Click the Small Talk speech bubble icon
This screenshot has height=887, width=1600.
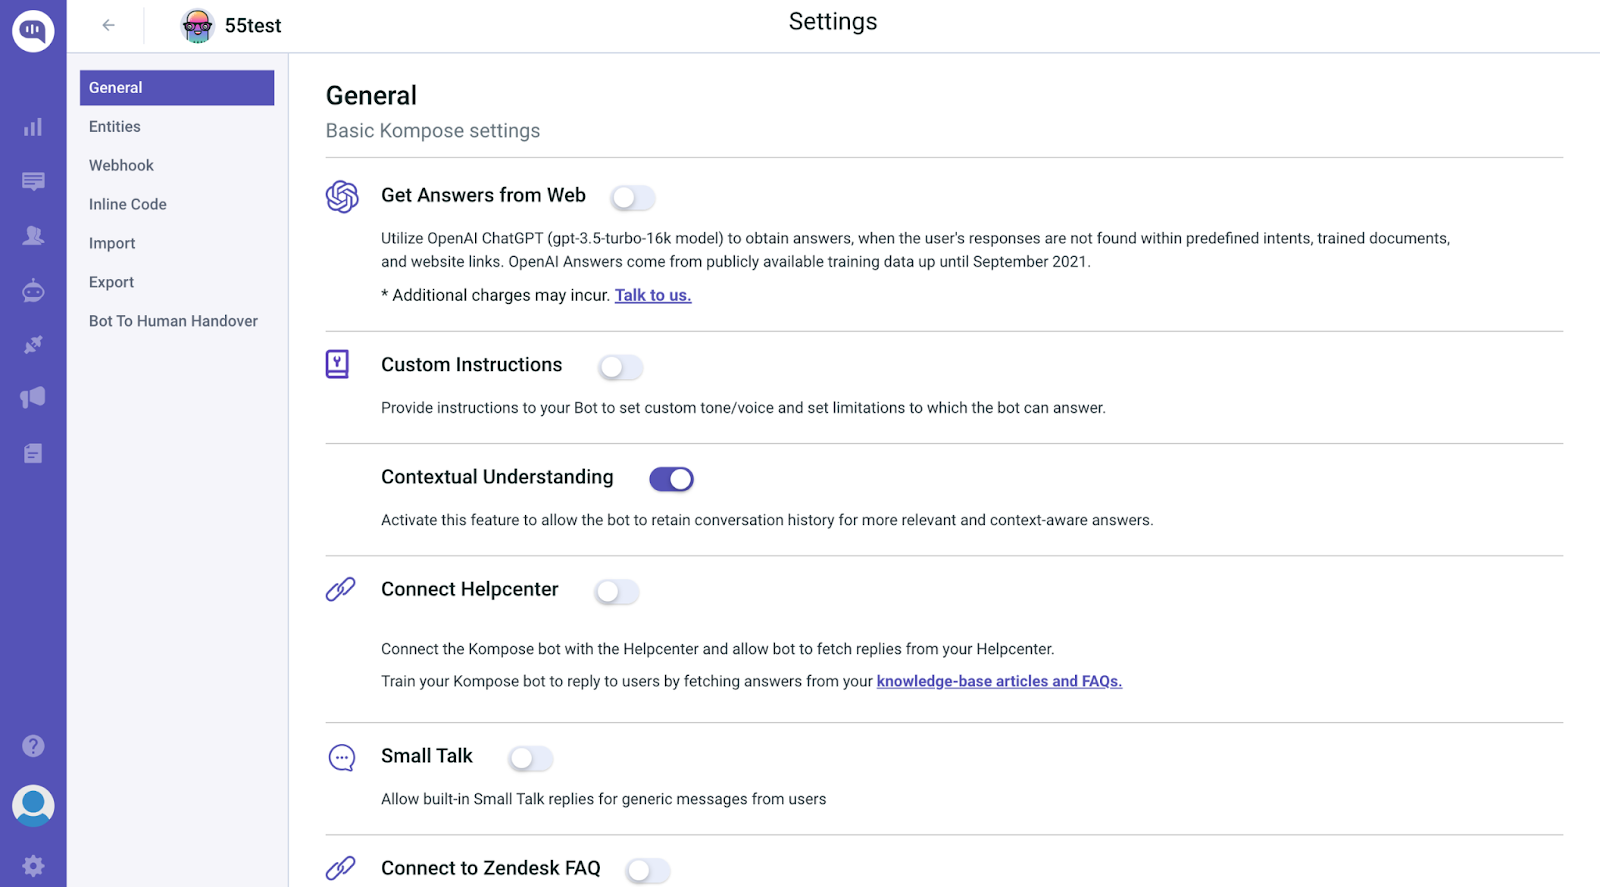tap(342, 757)
